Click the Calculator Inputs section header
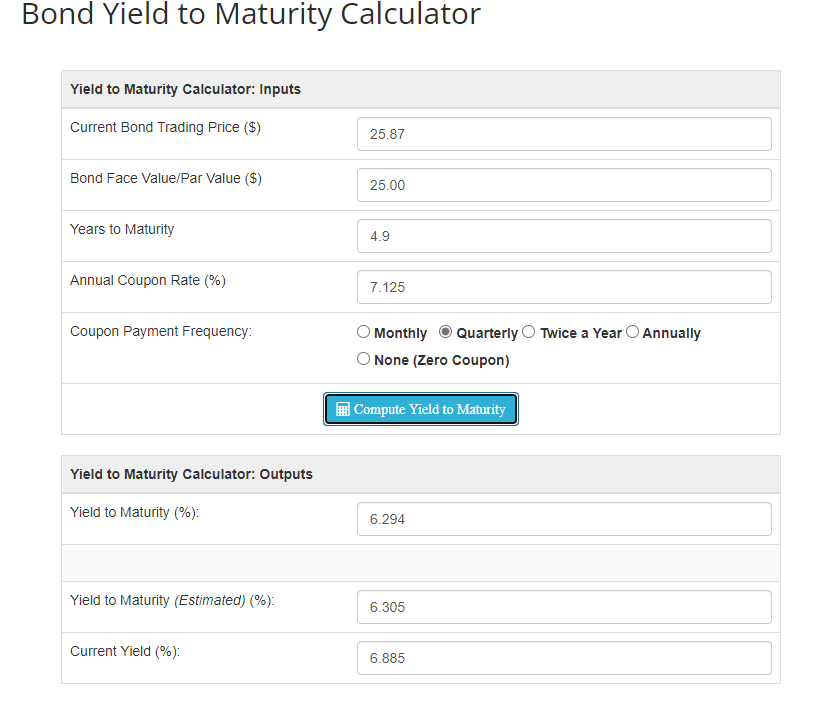This screenshot has height=707, width=821. 185,89
